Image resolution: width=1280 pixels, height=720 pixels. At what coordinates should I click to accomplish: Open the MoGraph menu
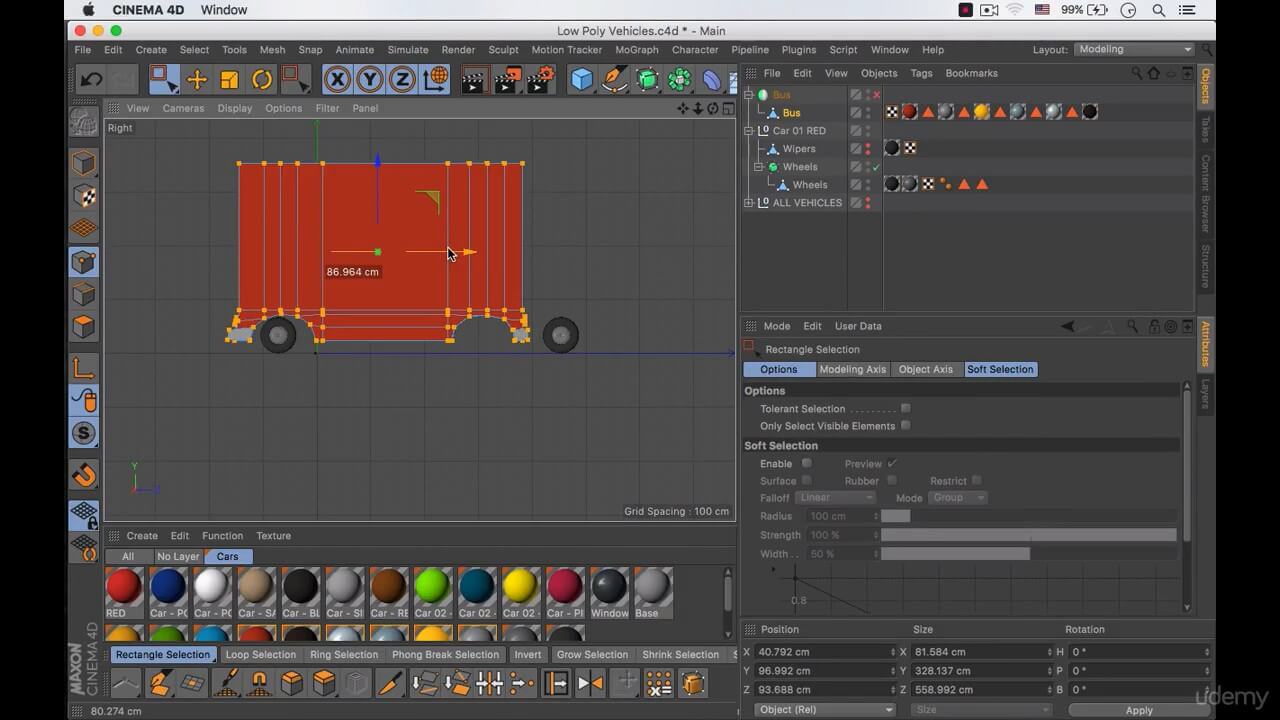pyautogui.click(x=636, y=50)
